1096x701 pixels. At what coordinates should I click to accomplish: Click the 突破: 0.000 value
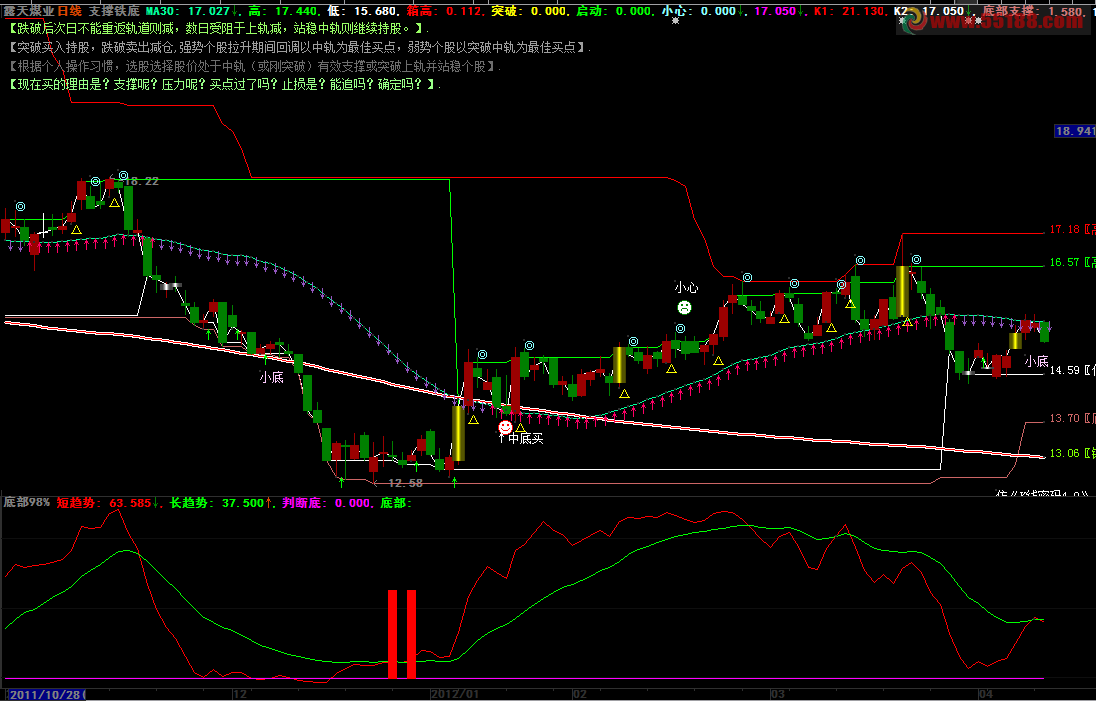[529, 11]
